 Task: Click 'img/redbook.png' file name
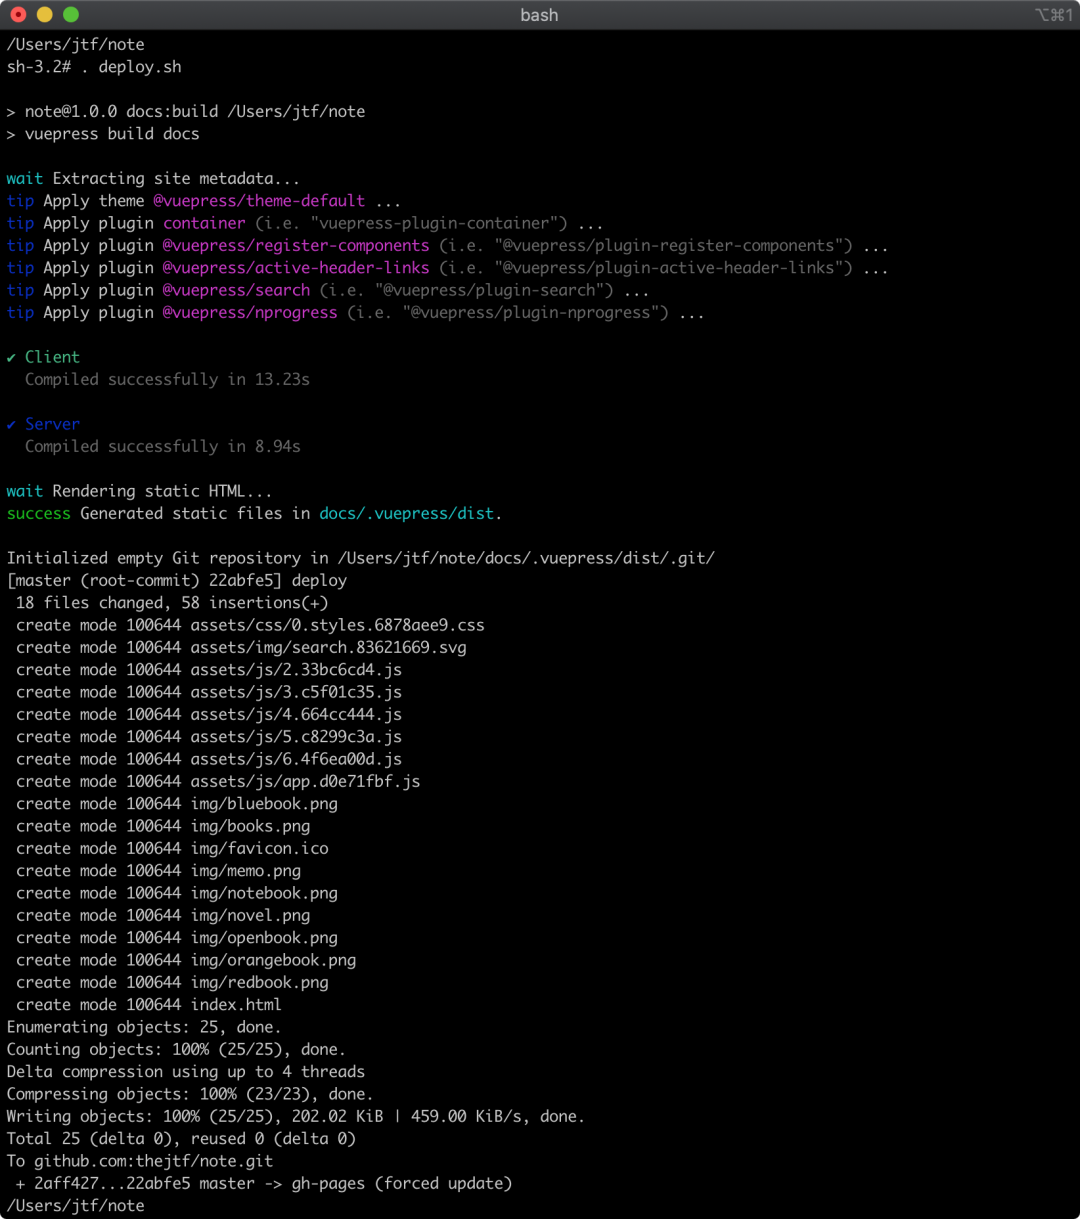260,982
